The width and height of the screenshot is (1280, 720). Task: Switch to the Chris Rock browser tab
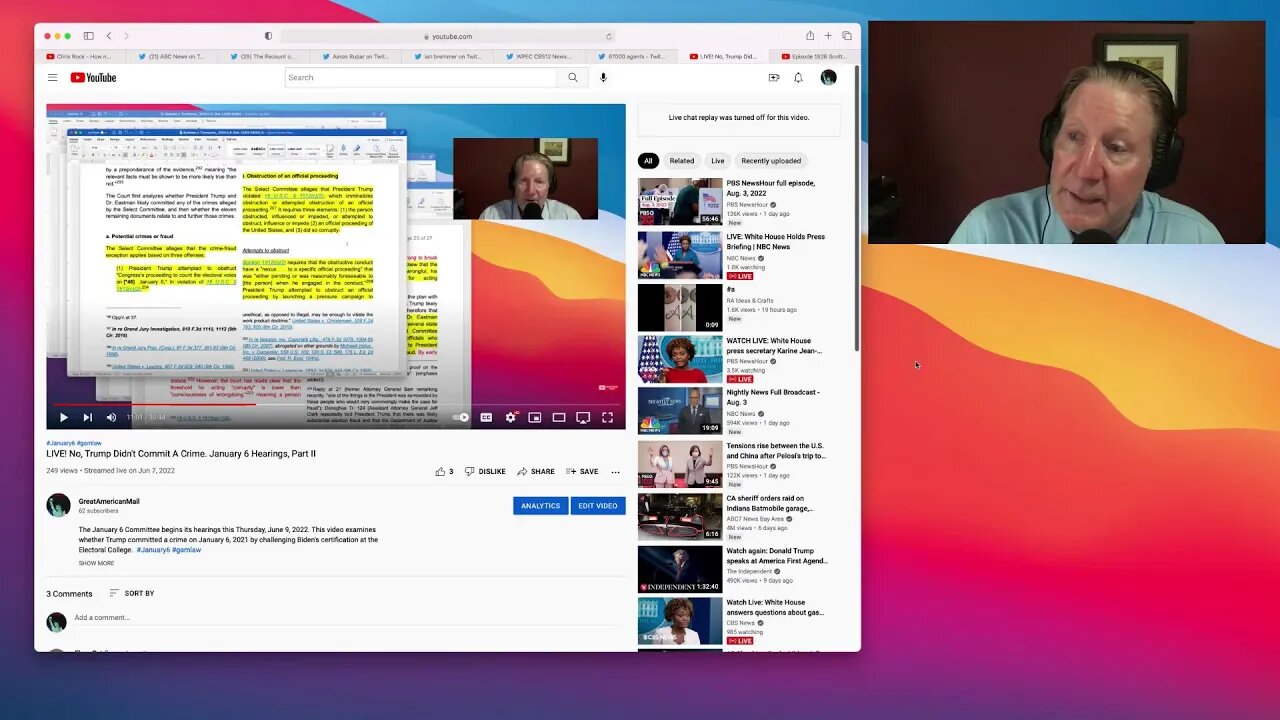coord(79,56)
